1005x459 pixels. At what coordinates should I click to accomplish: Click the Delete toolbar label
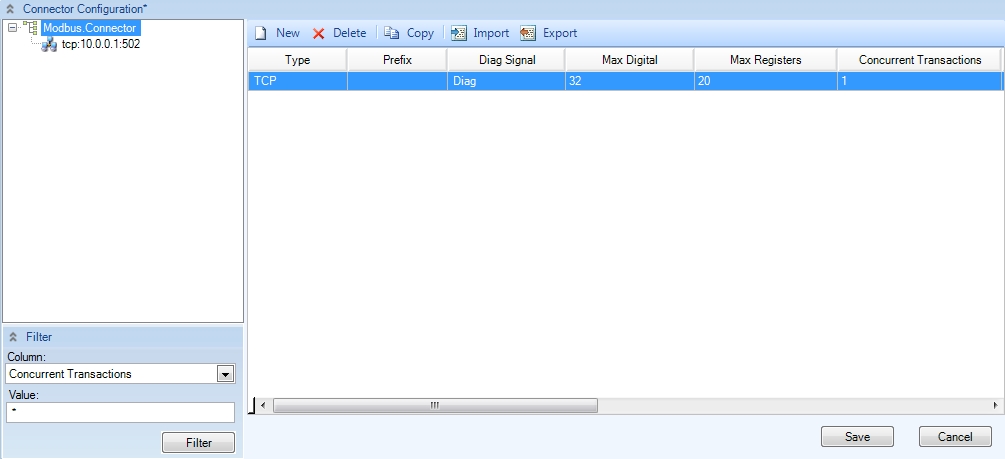coord(349,33)
